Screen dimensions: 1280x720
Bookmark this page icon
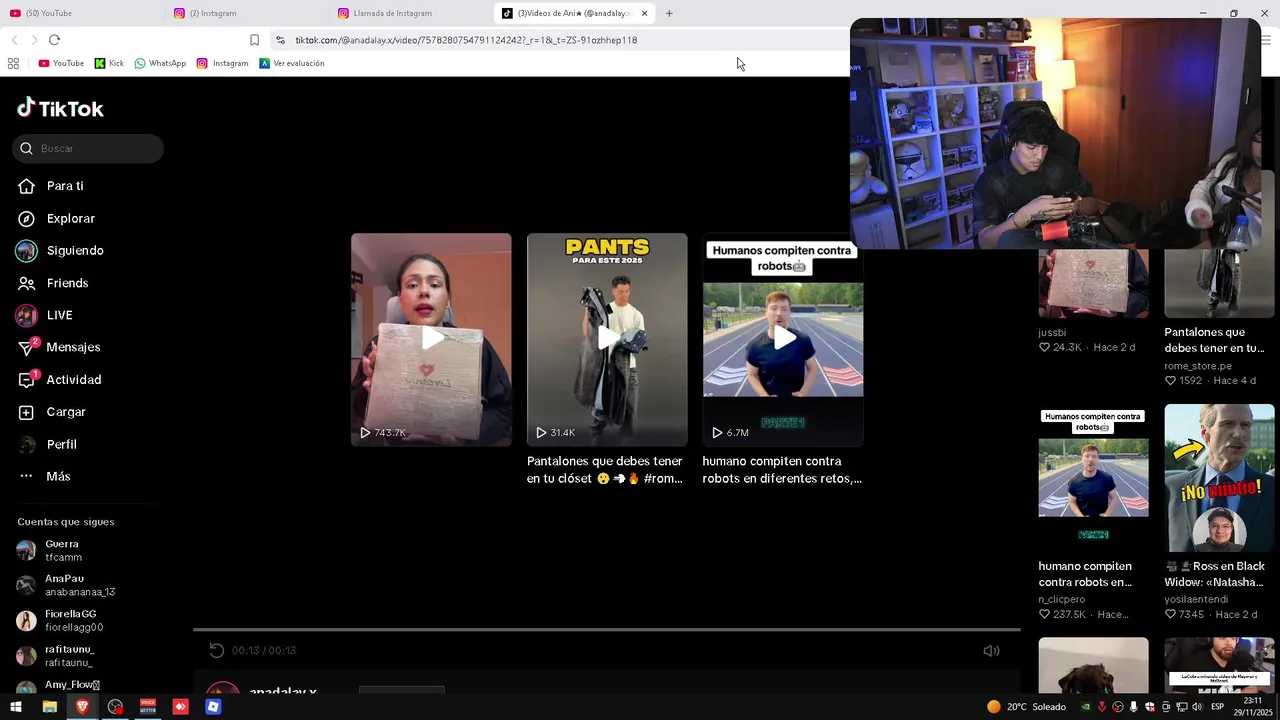254,40
